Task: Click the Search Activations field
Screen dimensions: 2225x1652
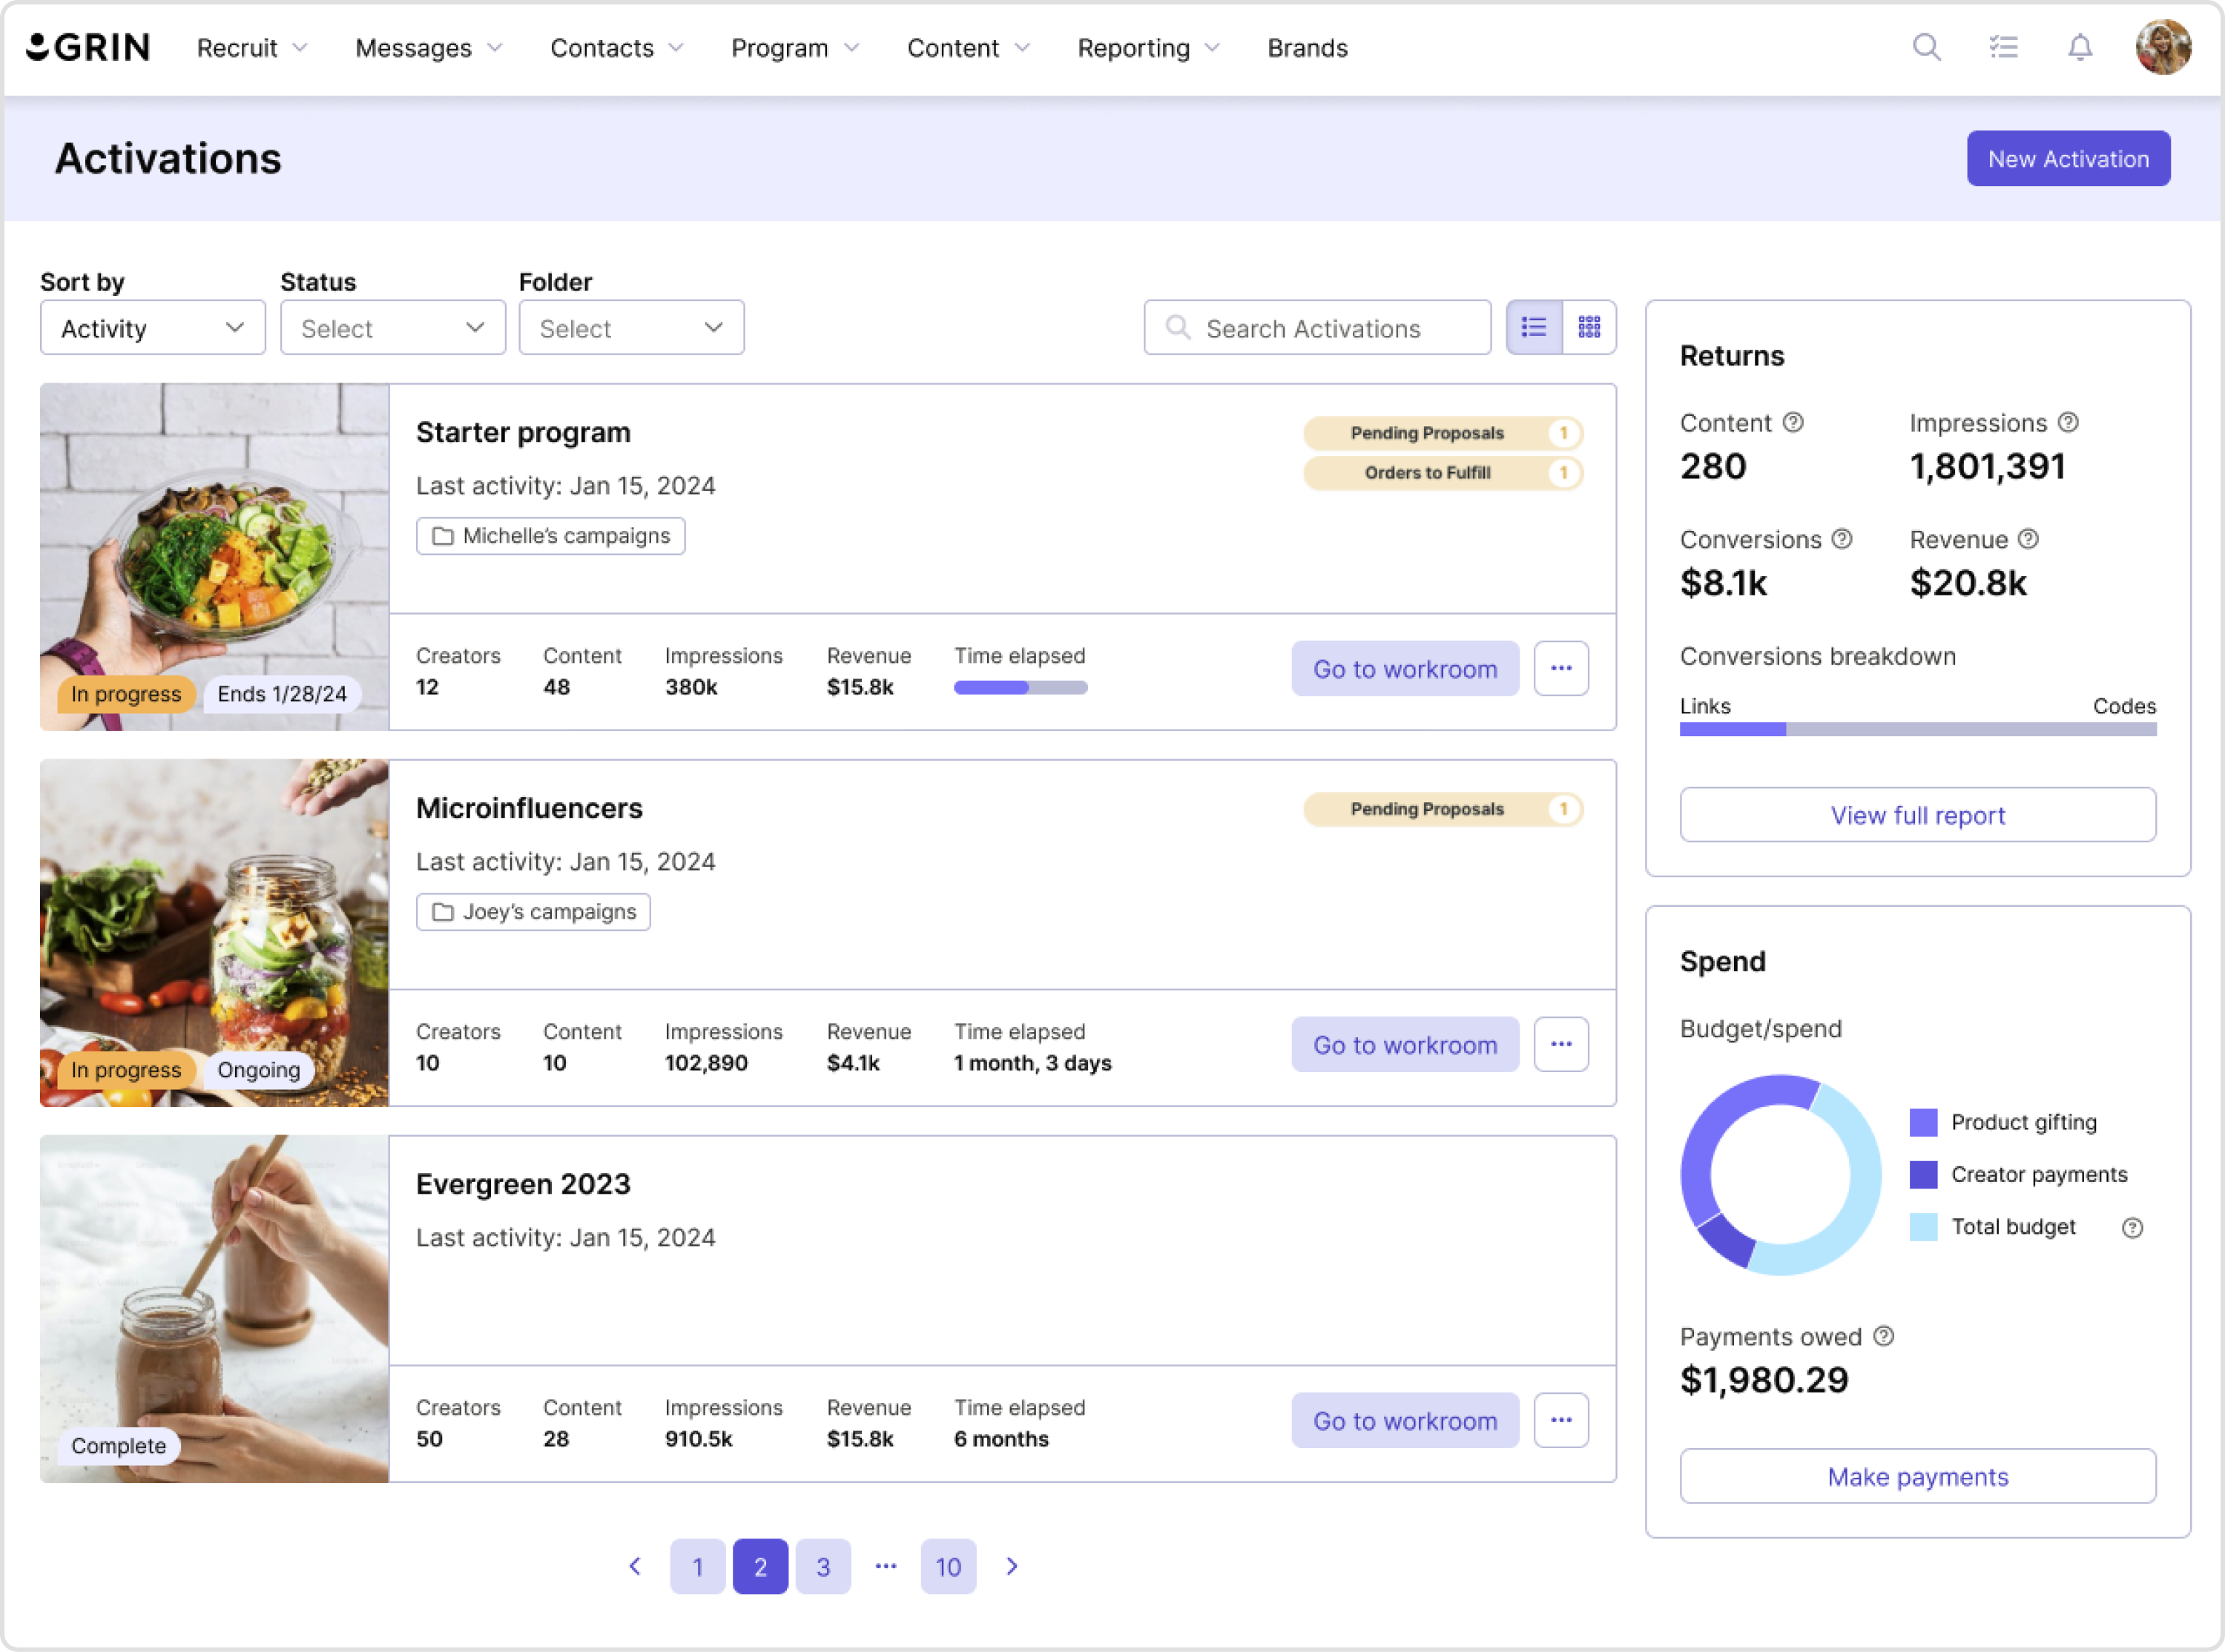Action: point(1317,328)
